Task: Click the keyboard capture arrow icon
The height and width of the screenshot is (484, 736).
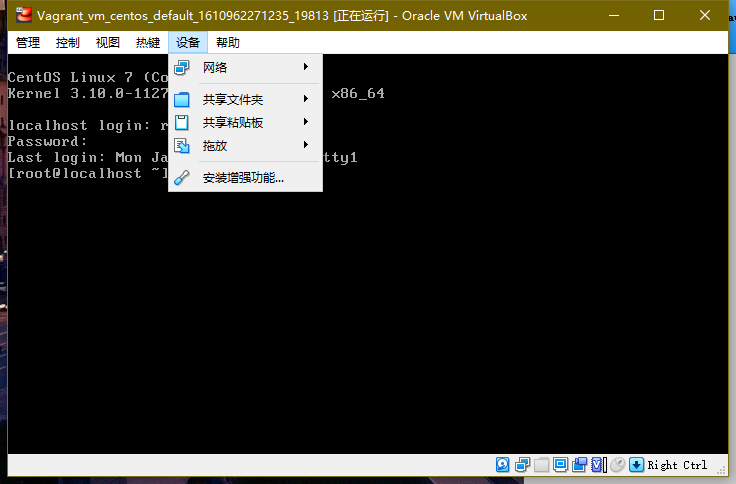Action: tap(636, 465)
